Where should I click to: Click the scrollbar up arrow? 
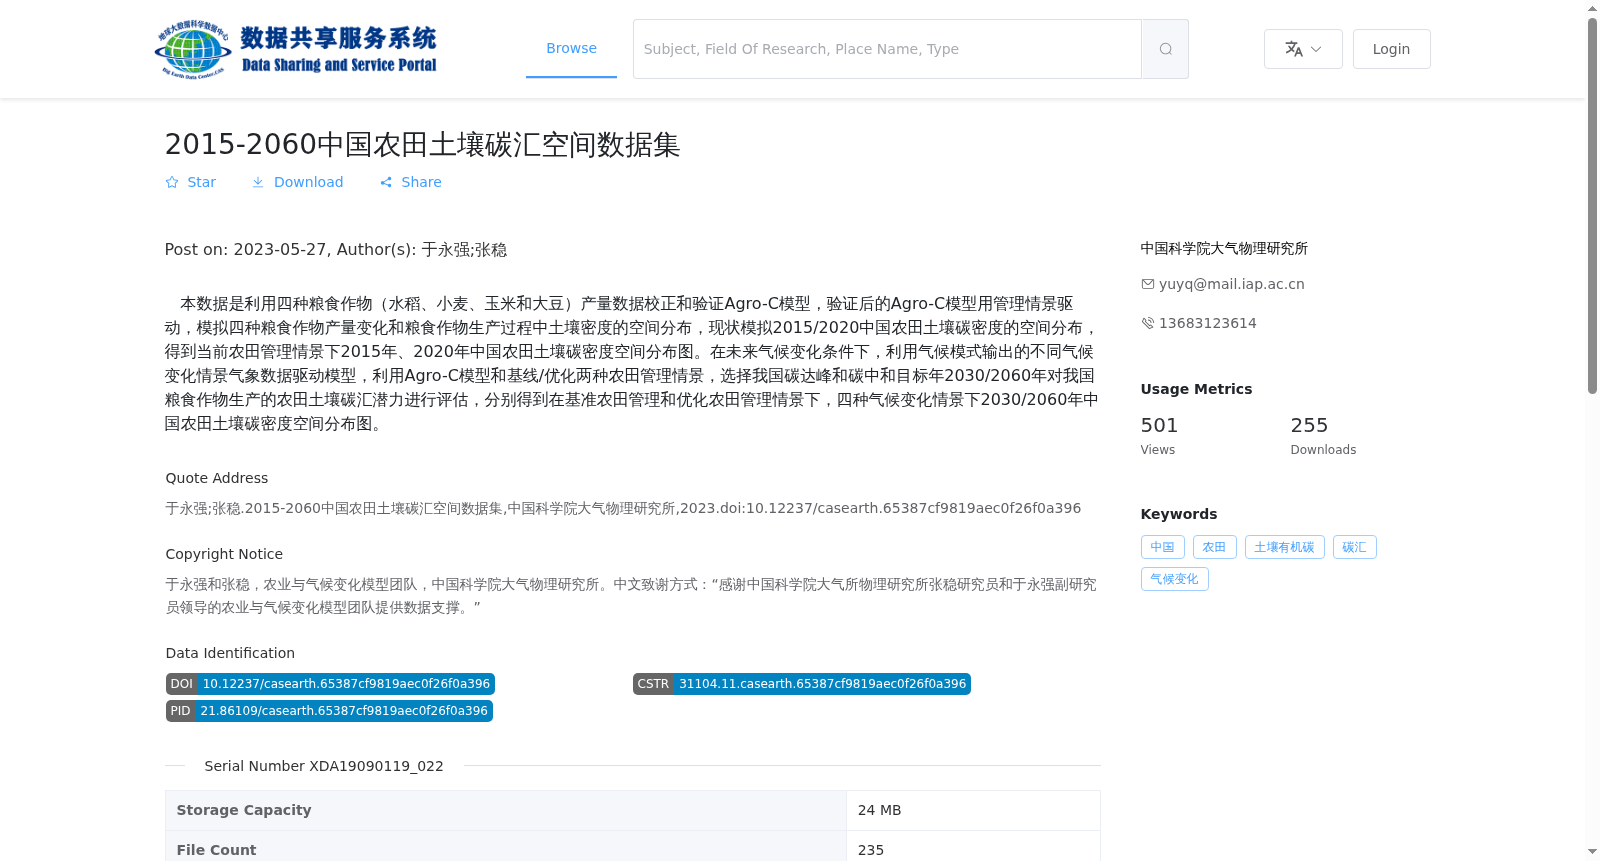(x=1592, y=8)
